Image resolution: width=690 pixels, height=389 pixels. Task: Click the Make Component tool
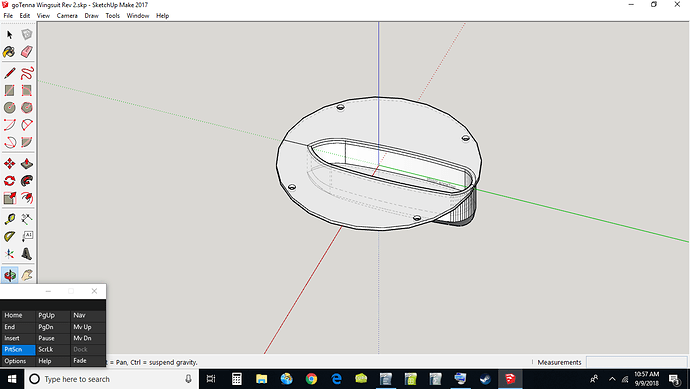(x=27, y=34)
